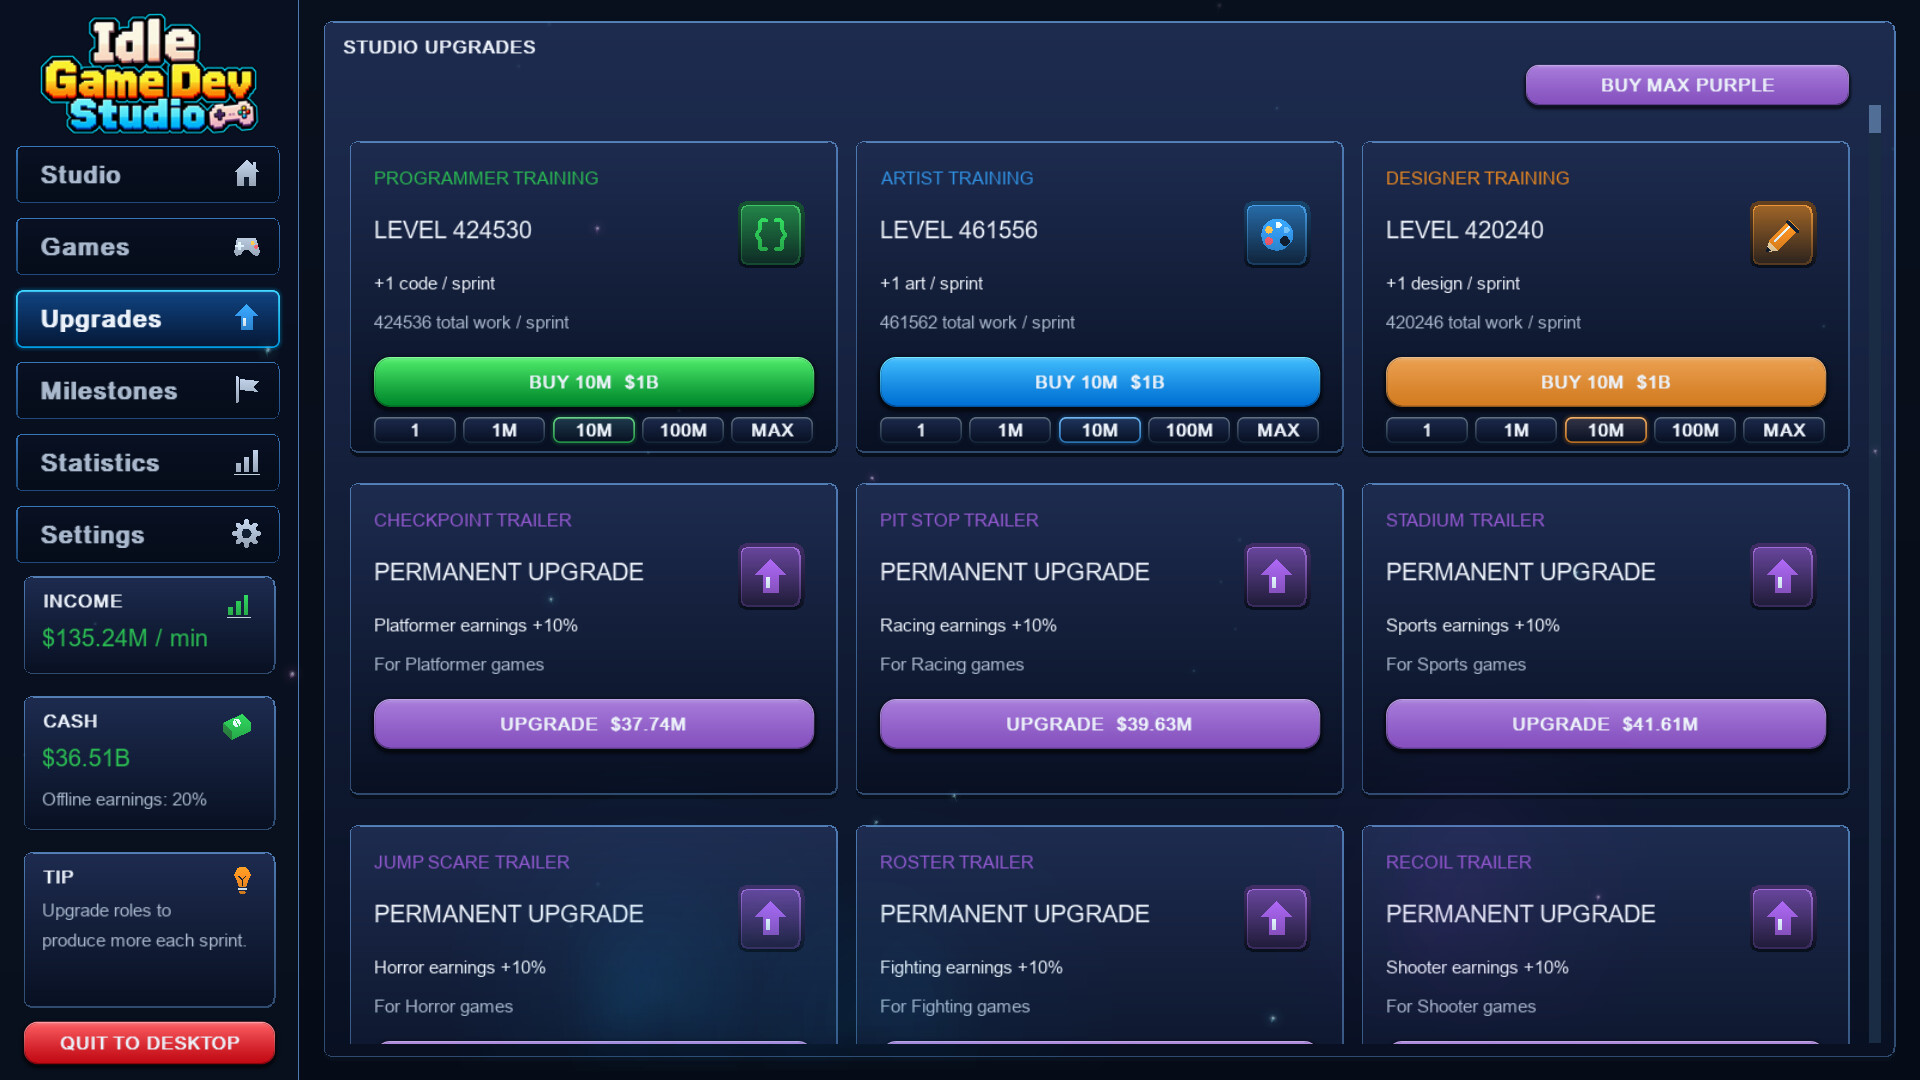Click the Artist Training palette icon
This screenshot has height=1080, width=1920.
(1276, 234)
